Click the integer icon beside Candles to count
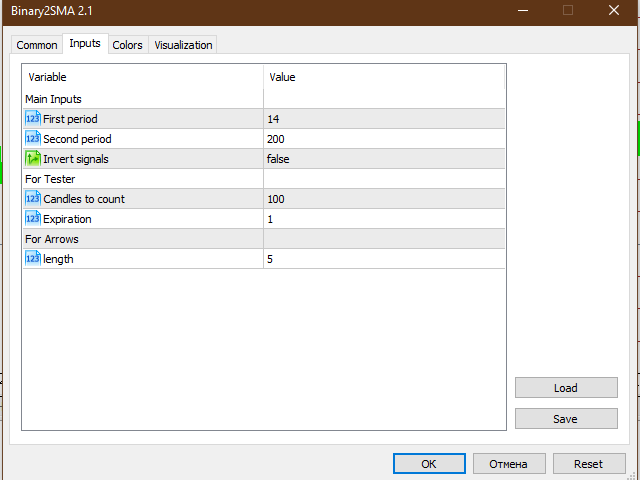The image size is (640, 480). [33, 199]
